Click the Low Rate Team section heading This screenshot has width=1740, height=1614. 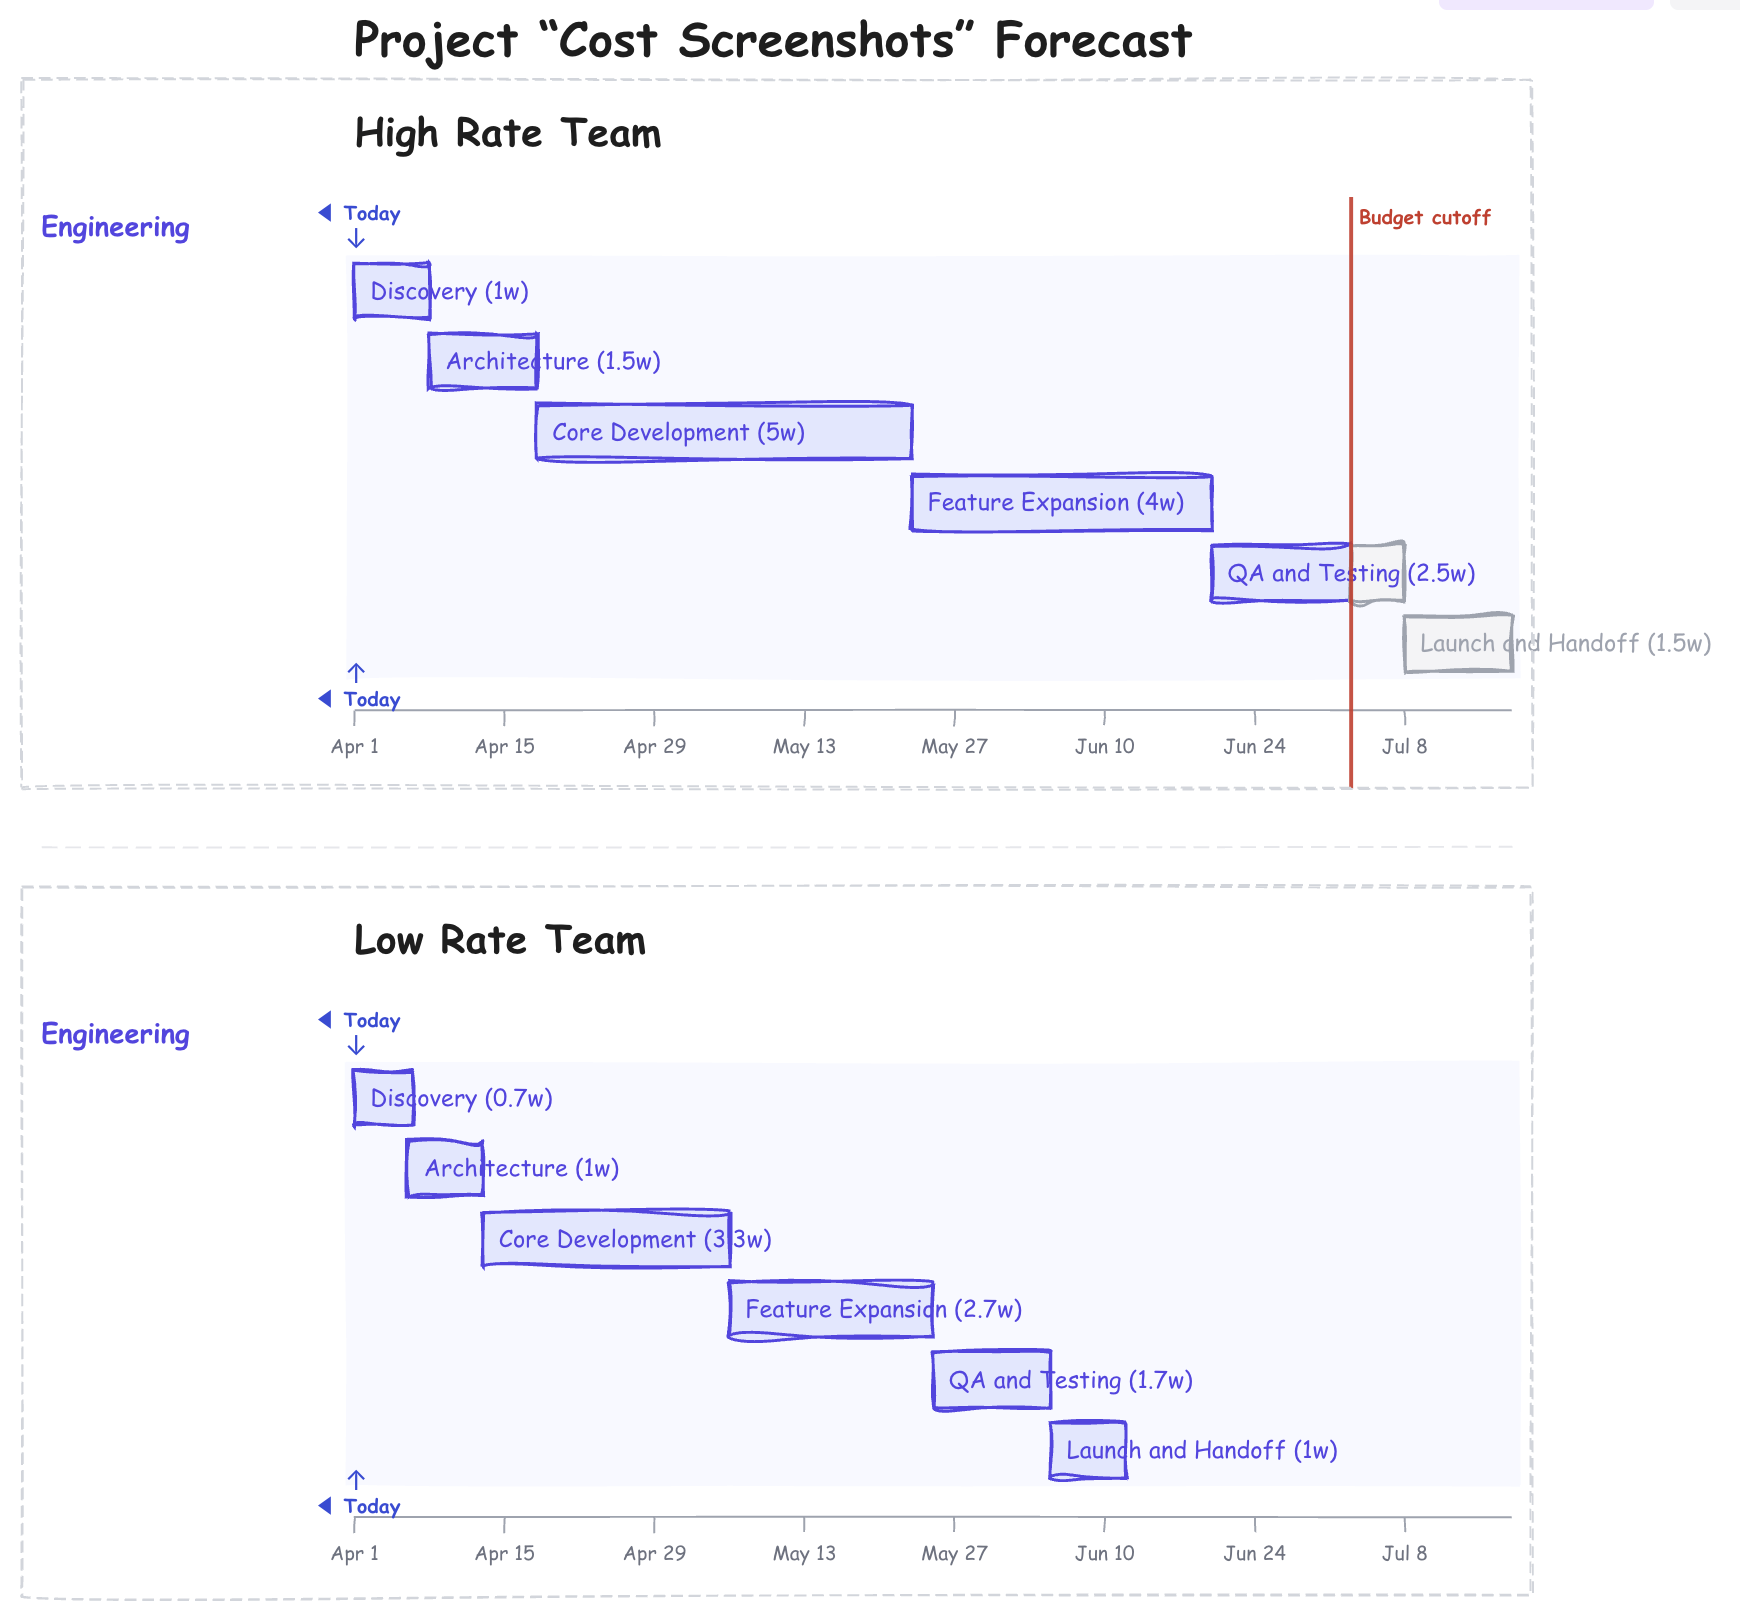500,941
